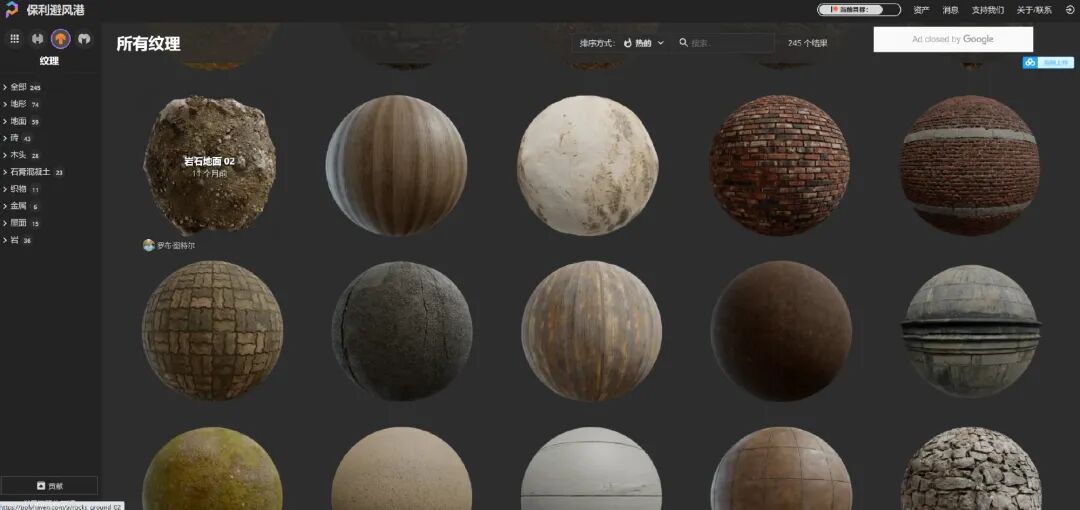
Task: Expand the 石膏混凝土 23 category
Action: click(33, 172)
